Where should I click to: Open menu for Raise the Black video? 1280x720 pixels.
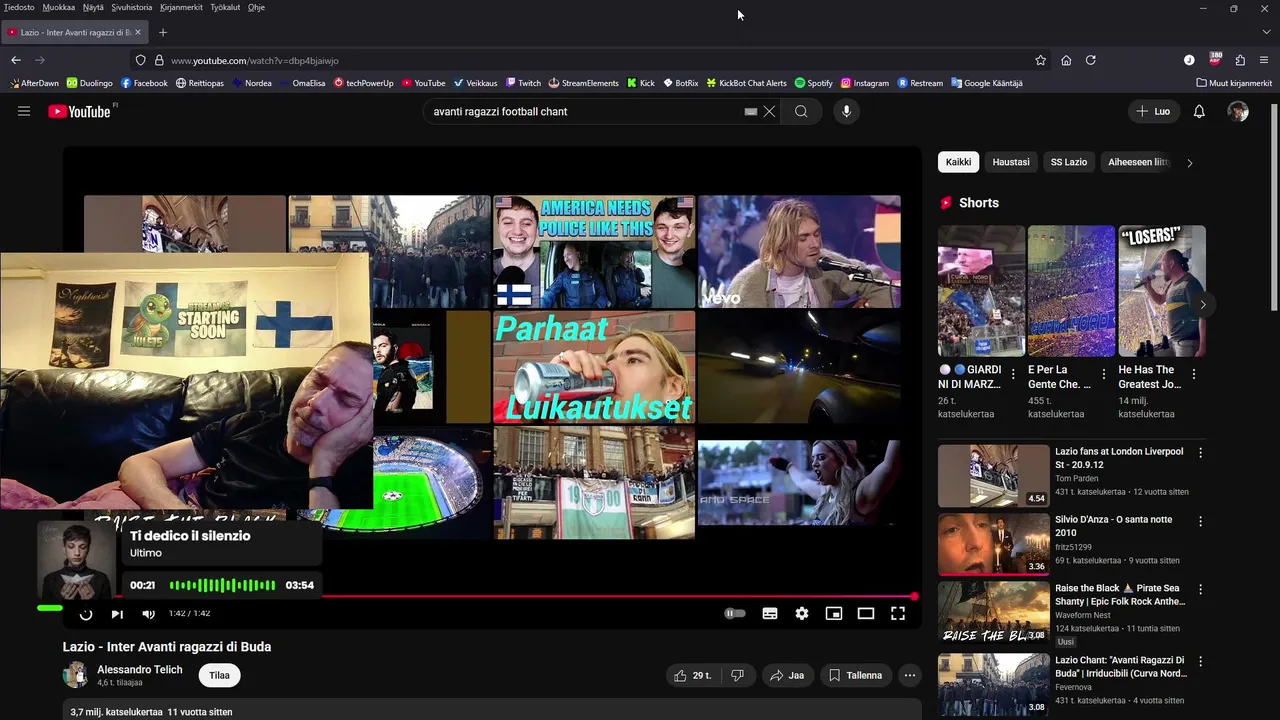(x=1200, y=589)
